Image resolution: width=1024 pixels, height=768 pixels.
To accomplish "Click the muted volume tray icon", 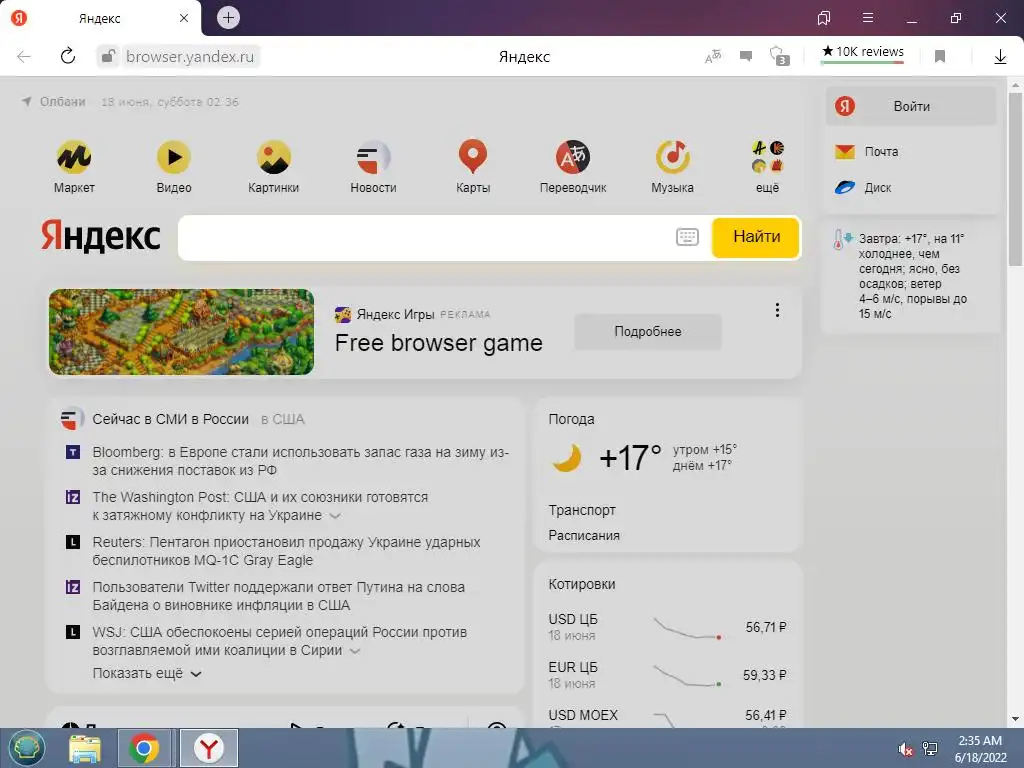I will (x=905, y=749).
